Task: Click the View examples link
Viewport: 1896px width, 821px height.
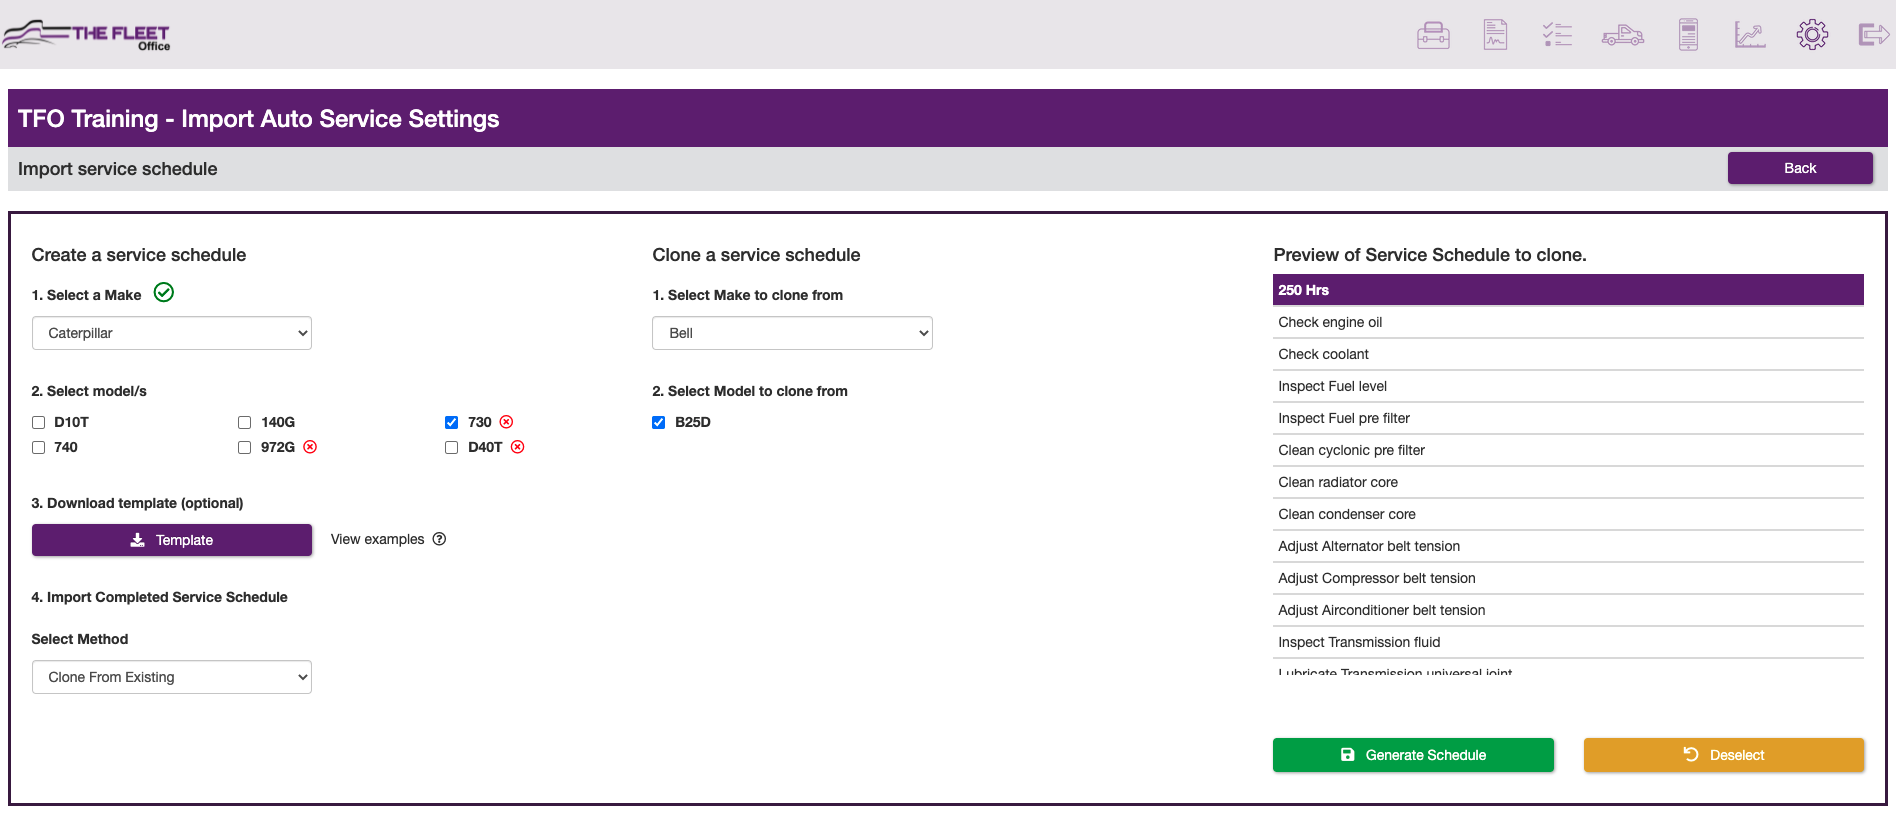Action: pyautogui.click(x=377, y=539)
